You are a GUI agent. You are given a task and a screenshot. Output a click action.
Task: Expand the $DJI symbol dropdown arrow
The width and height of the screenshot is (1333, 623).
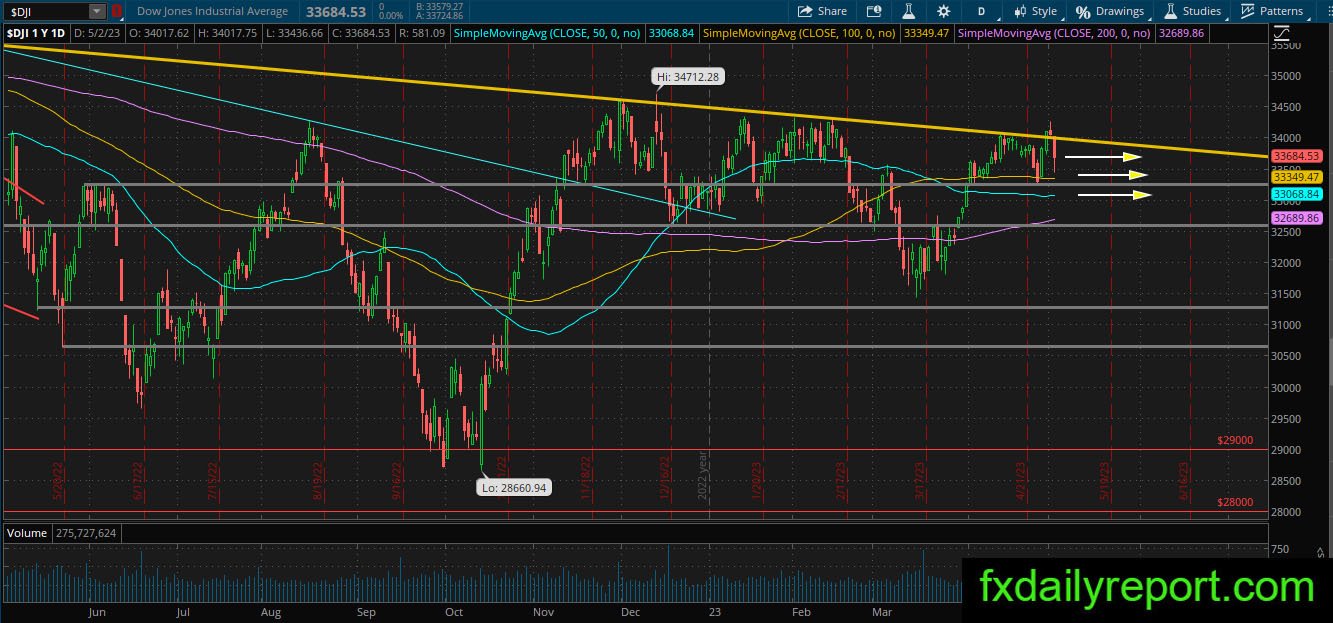pyautogui.click(x=97, y=11)
